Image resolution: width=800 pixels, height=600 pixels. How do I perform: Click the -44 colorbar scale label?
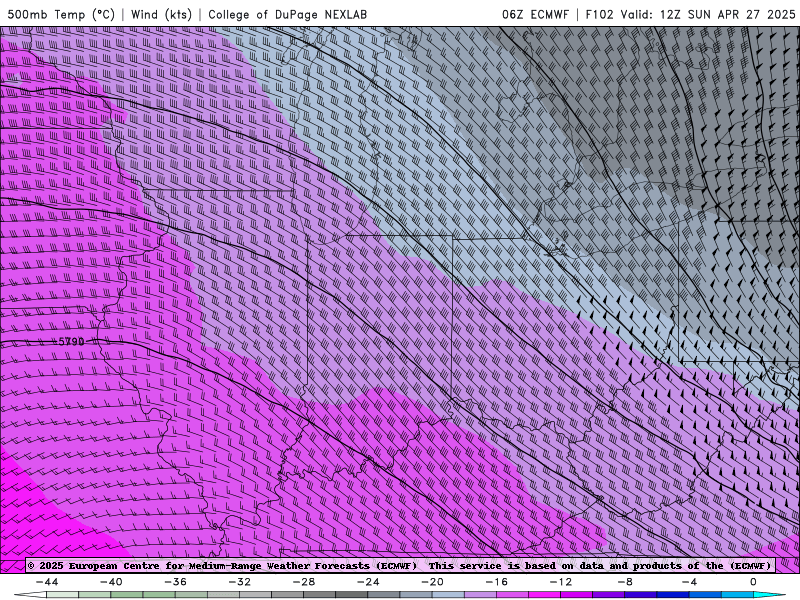point(47,582)
